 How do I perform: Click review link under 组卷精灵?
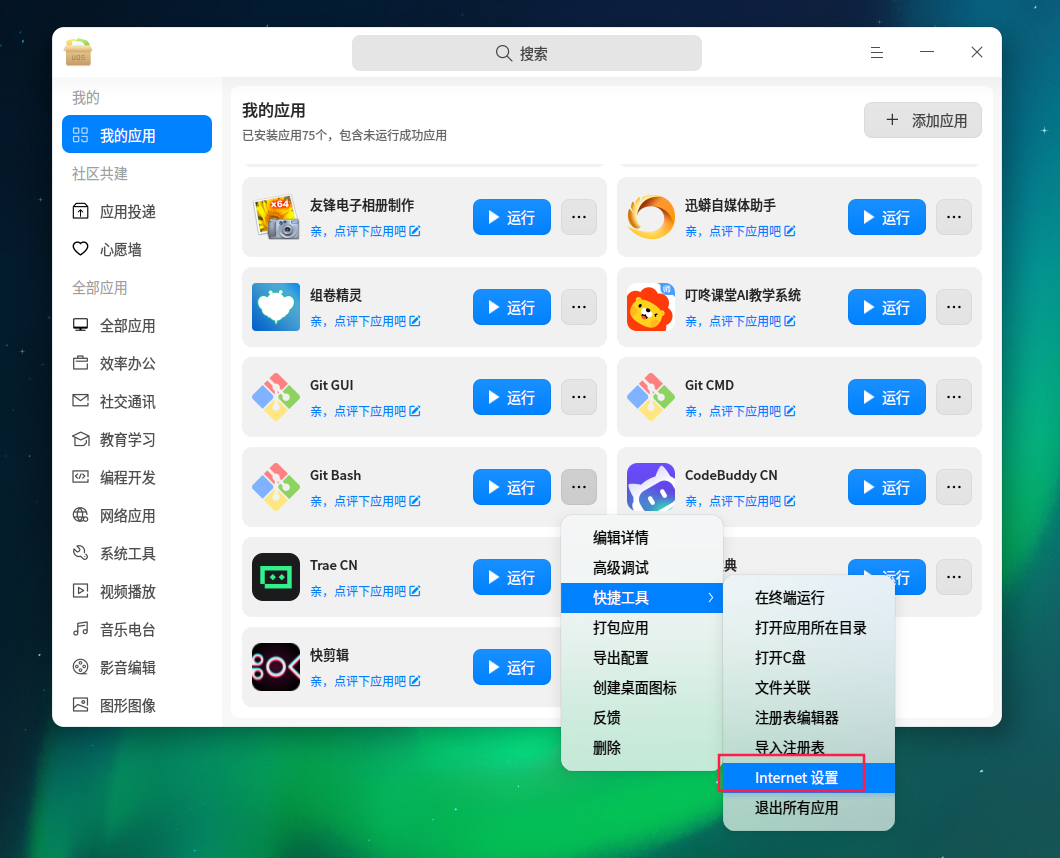click(365, 321)
